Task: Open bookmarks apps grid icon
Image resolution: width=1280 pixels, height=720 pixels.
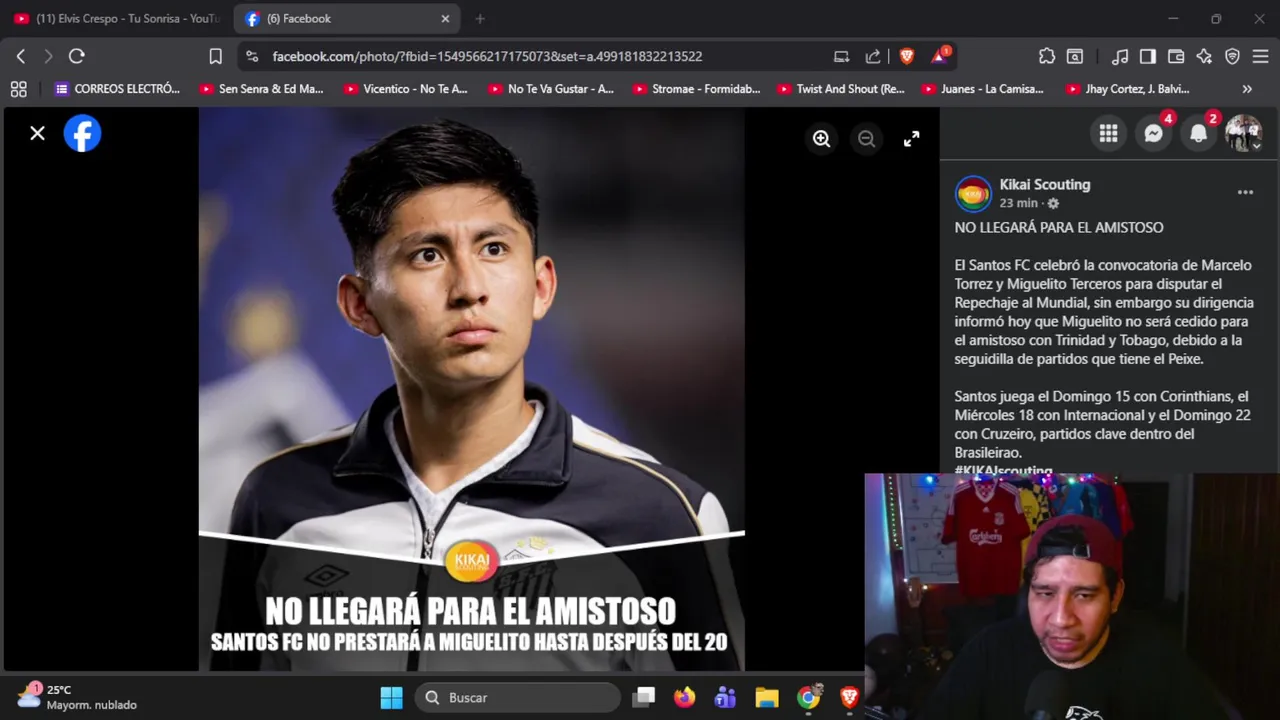Action: tap(18, 89)
